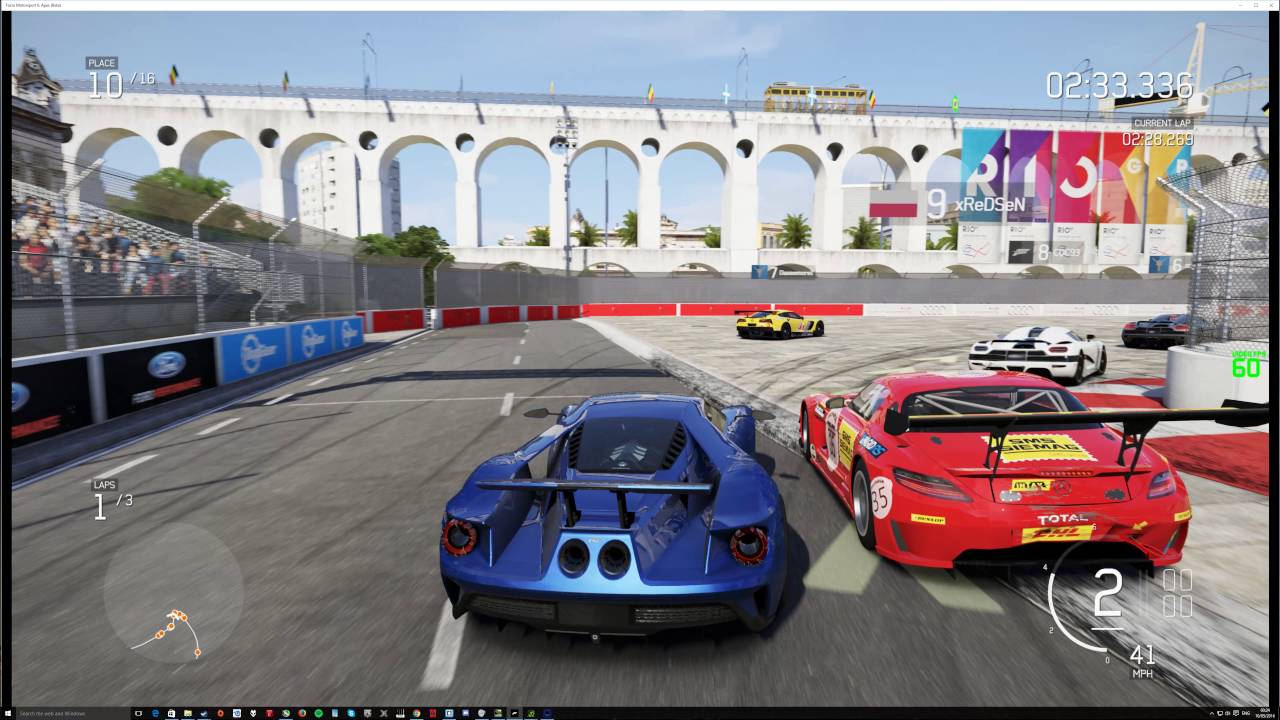Click the green FPS counter '60'
This screenshot has height=720, width=1280.
(x=1246, y=367)
